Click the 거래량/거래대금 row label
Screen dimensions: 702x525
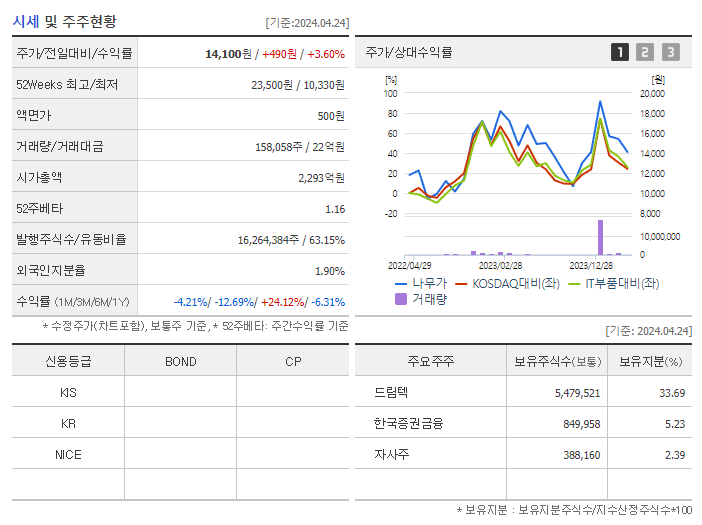pos(60,146)
